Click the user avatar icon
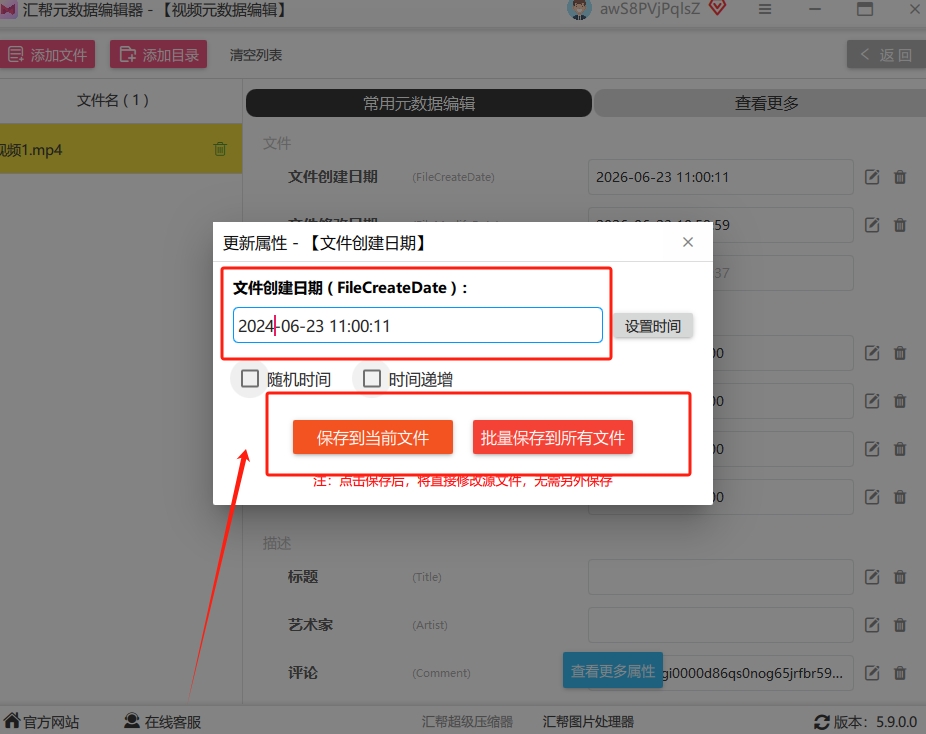This screenshot has width=926, height=734. click(x=579, y=9)
